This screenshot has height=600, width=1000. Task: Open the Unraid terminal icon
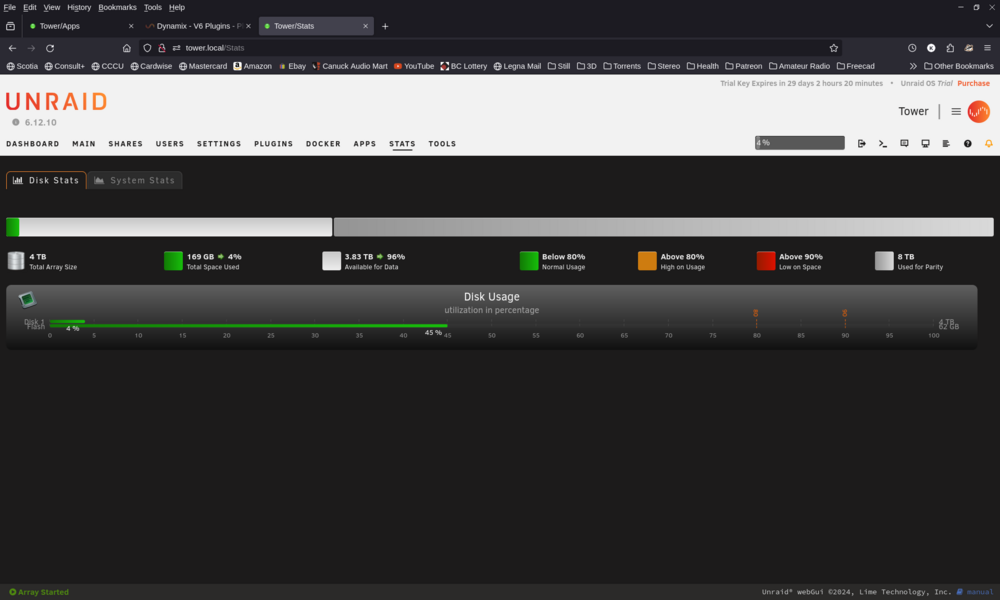point(883,143)
